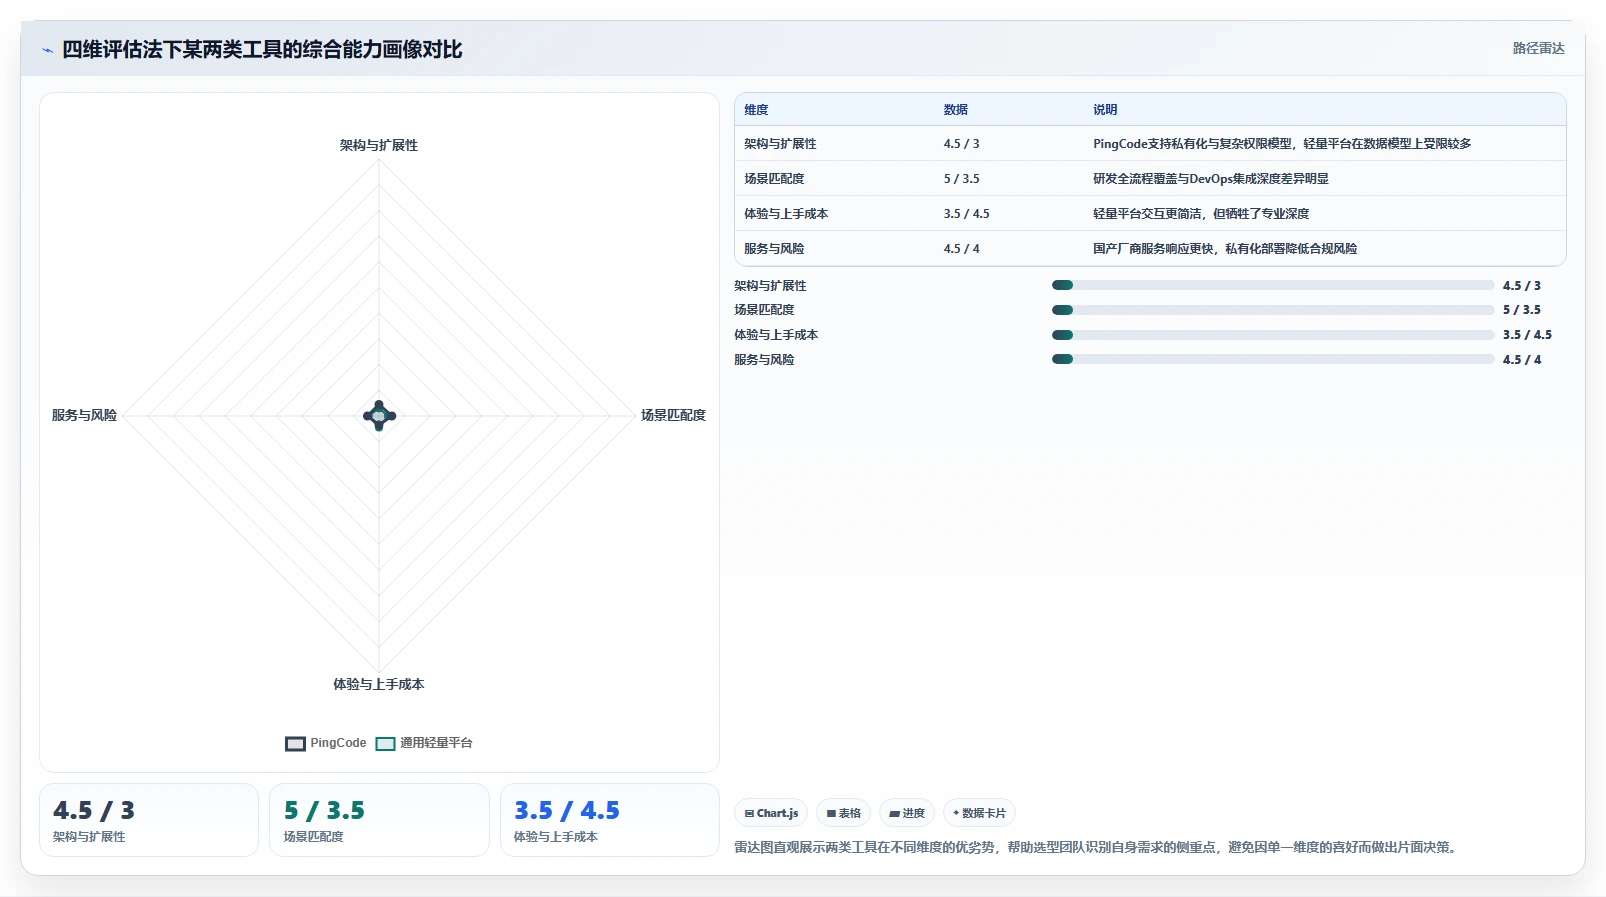Click the 场景匹配度 axis label on the radar chart

(673, 415)
